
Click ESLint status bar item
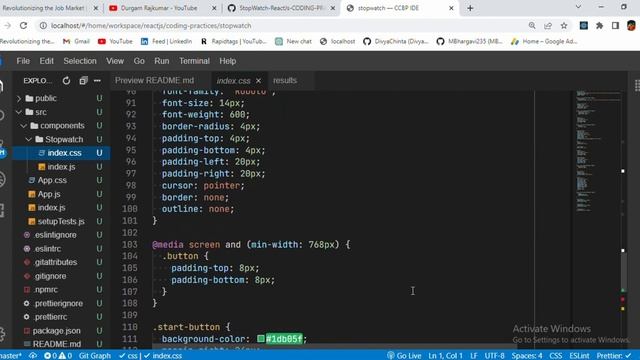(x=579, y=356)
